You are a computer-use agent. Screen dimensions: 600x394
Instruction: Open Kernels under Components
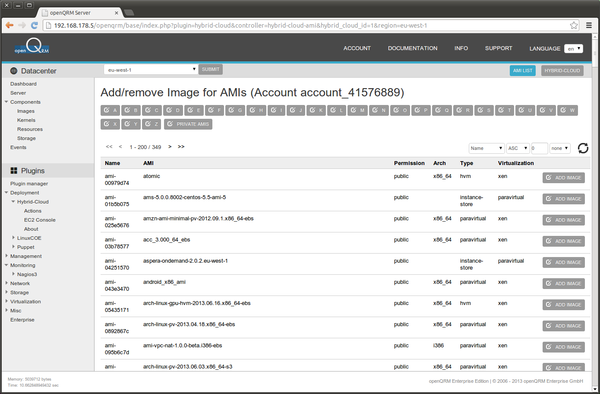(x=26, y=120)
